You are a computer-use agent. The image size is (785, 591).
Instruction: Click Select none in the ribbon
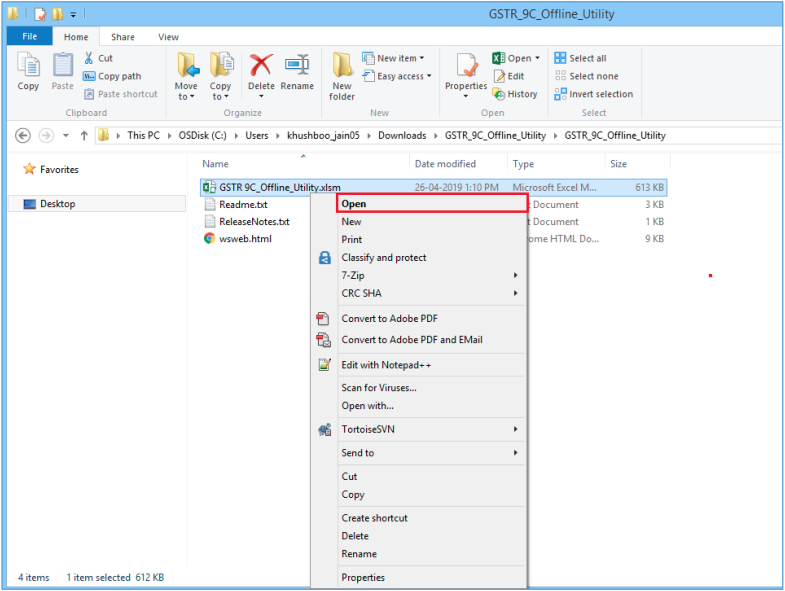[x=587, y=76]
